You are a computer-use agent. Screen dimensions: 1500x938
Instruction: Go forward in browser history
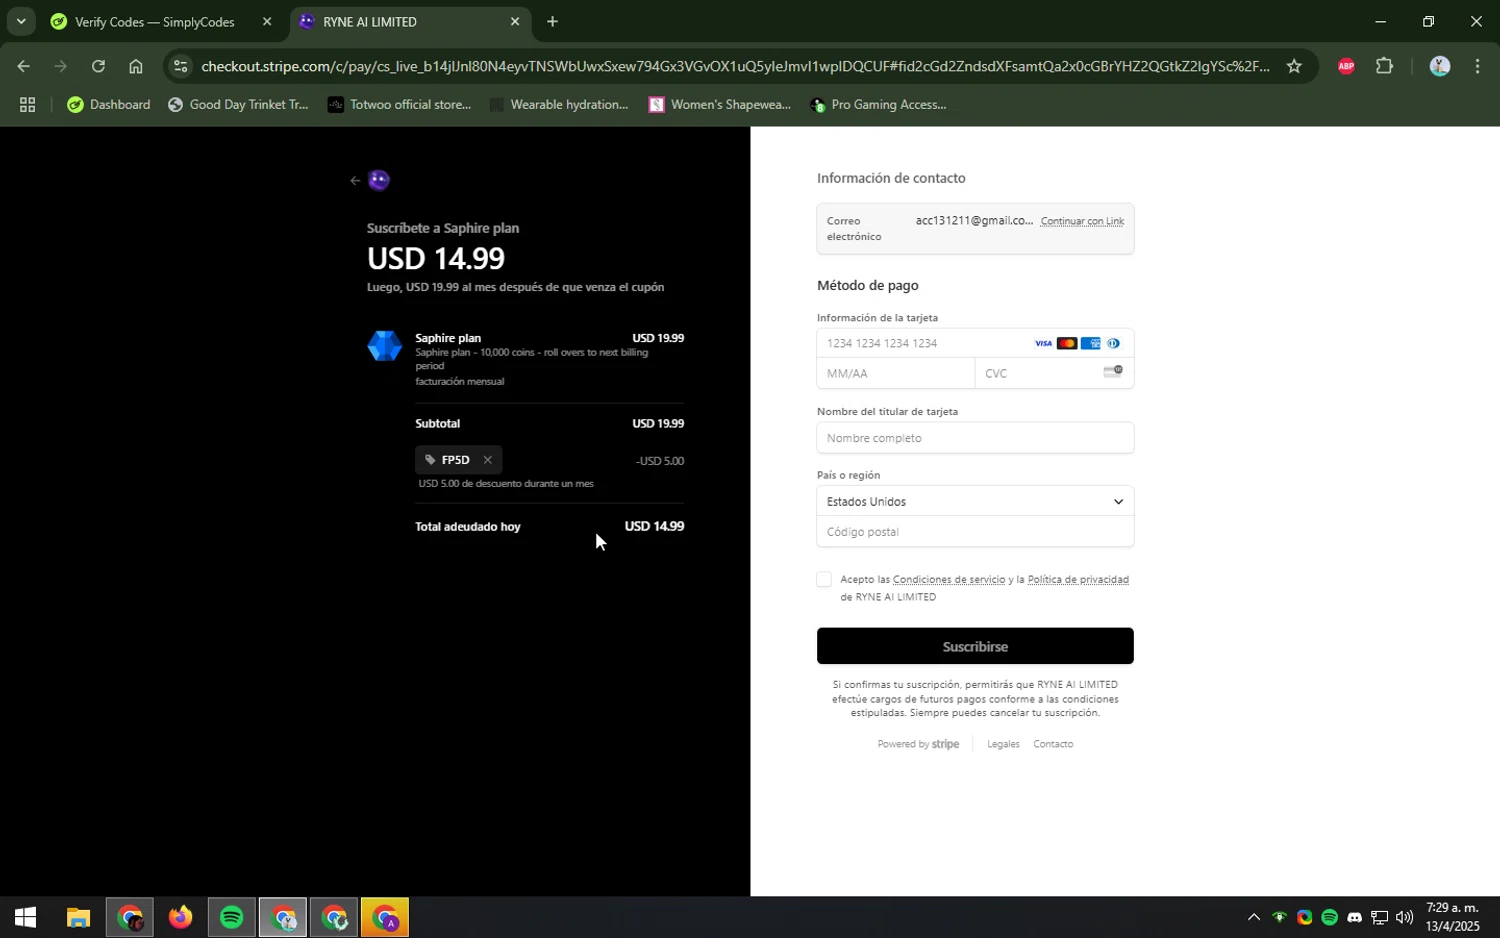[60, 67]
